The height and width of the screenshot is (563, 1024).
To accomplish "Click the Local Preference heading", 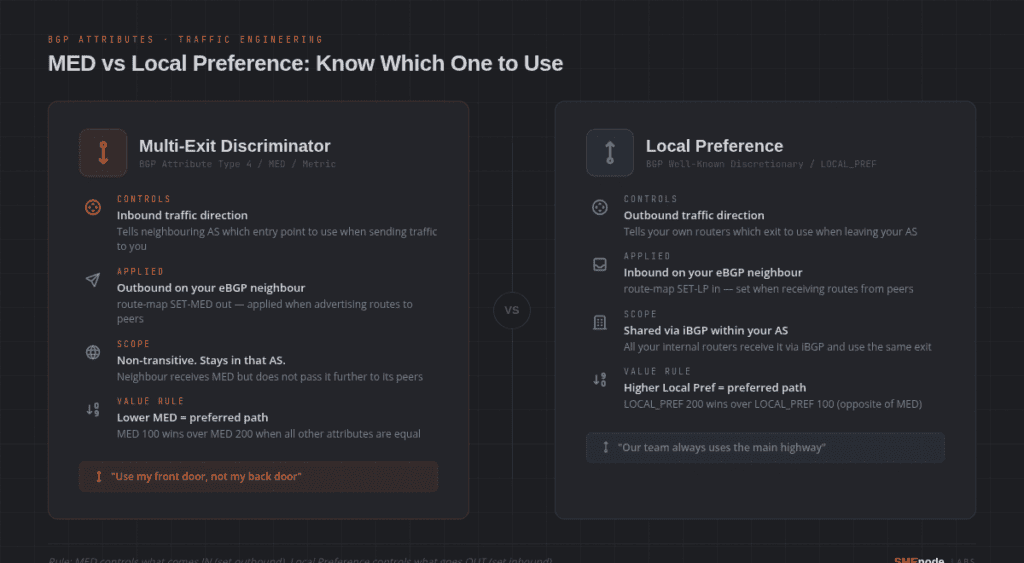I will (714, 146).
